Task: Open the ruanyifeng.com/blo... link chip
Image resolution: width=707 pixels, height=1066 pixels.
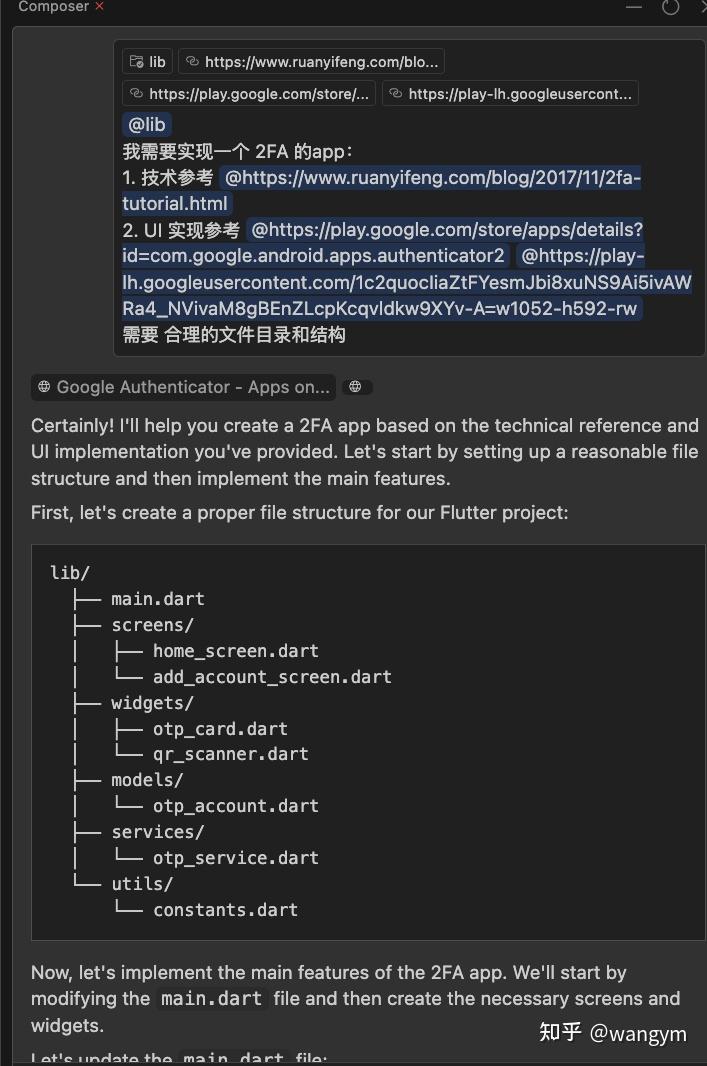Action: (311, 62)
